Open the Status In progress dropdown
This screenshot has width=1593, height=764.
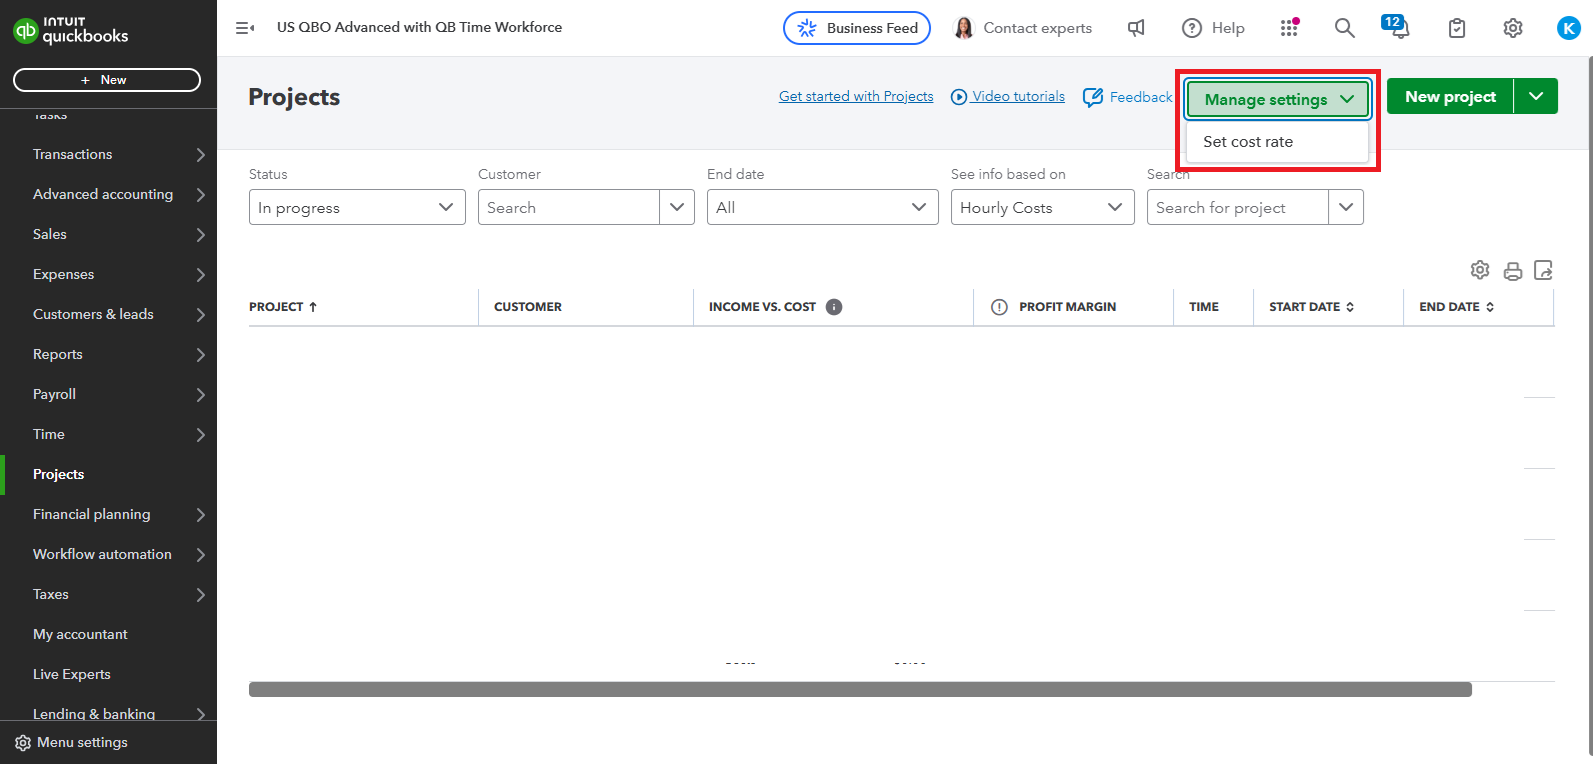coord(357,207)
